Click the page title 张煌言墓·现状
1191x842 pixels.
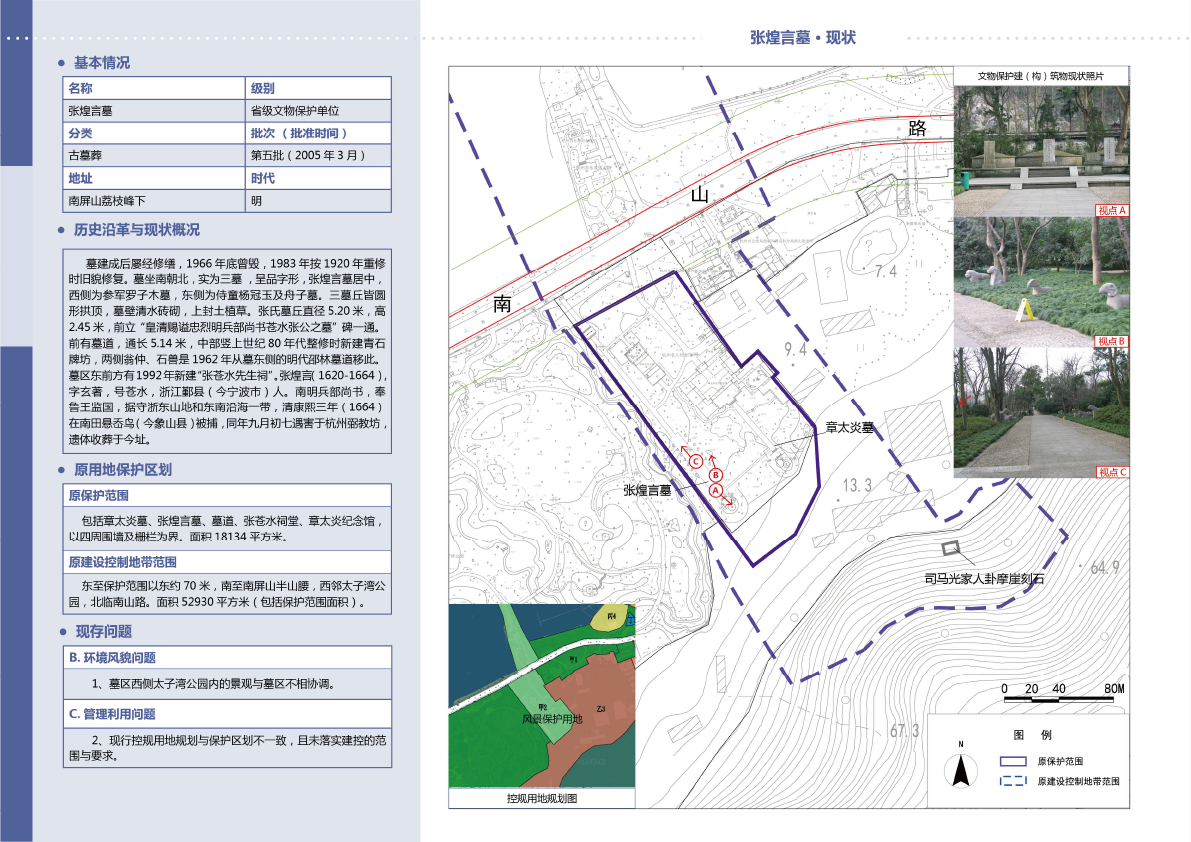[803, 37]
